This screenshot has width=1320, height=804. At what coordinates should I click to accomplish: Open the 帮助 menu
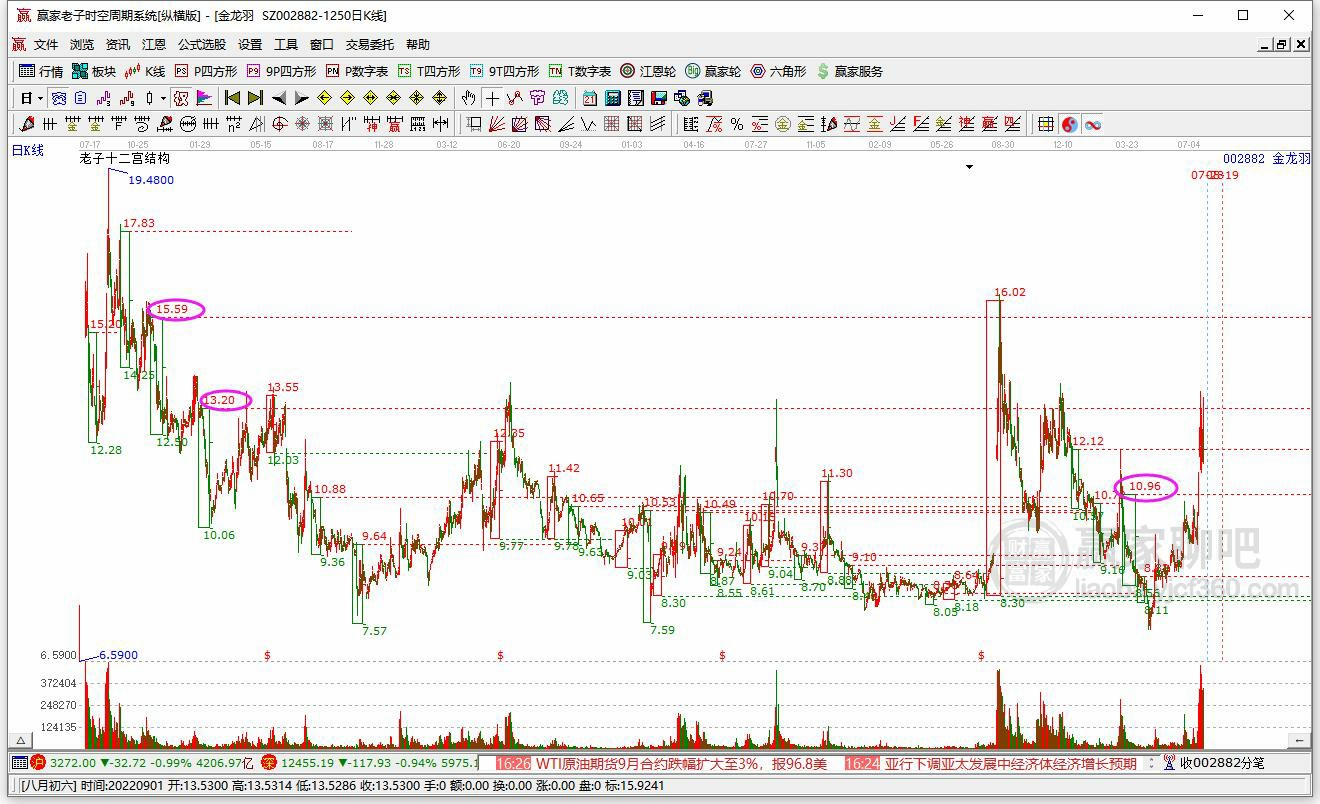point(418,45)
